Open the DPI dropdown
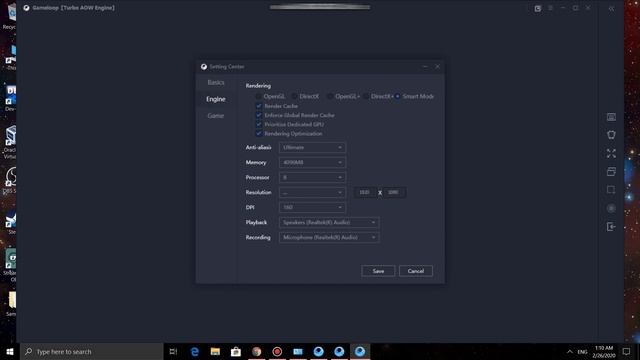 click(x=312, y=207)
